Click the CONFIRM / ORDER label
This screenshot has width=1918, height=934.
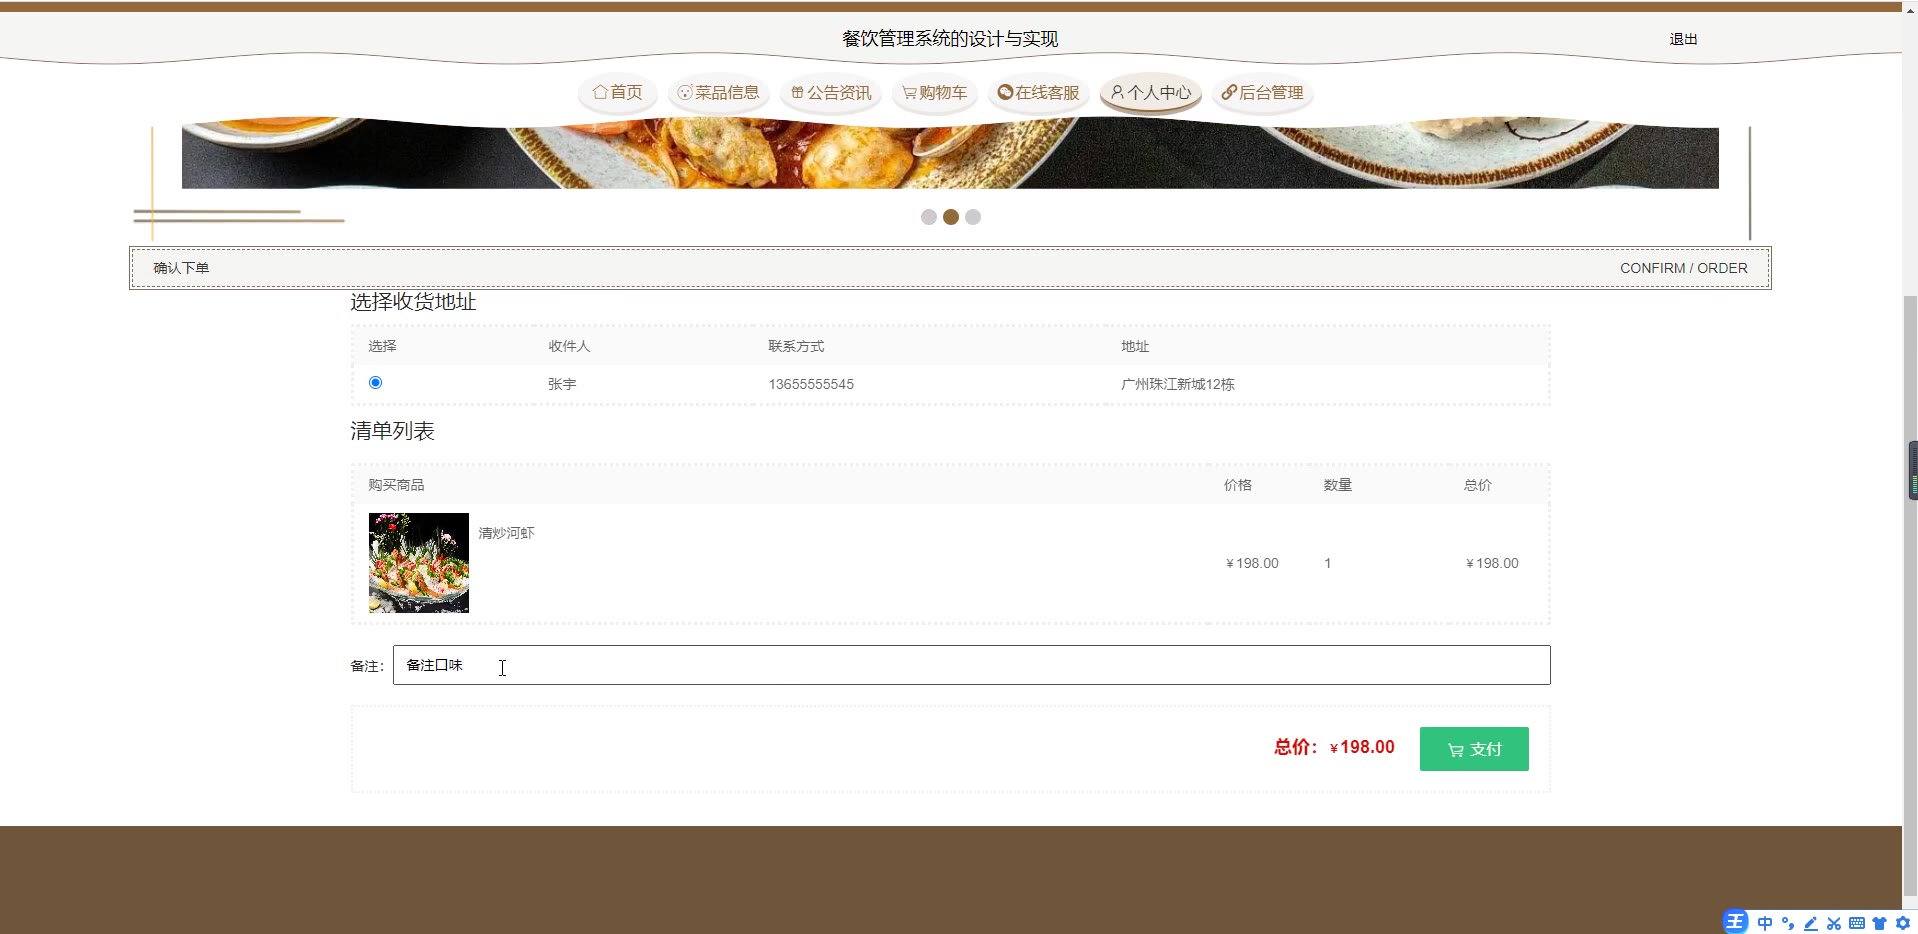tap(1684, 268)
